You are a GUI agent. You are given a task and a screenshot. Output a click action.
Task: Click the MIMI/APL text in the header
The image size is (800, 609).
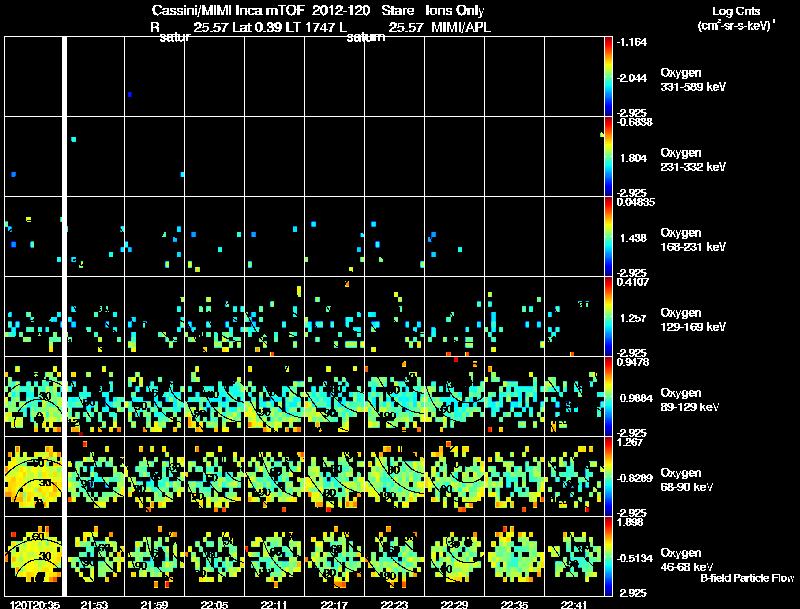(x=461, y=27)
